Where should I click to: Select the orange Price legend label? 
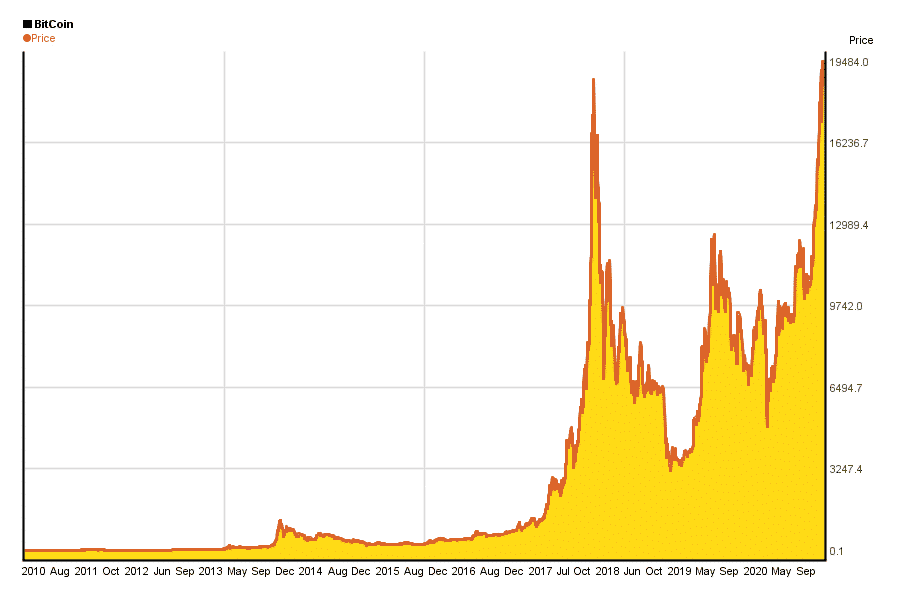point(43,38)
